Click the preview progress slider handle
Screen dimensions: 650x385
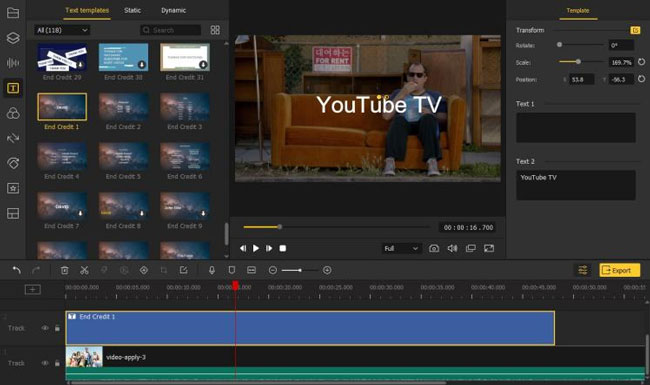(280, 227)
